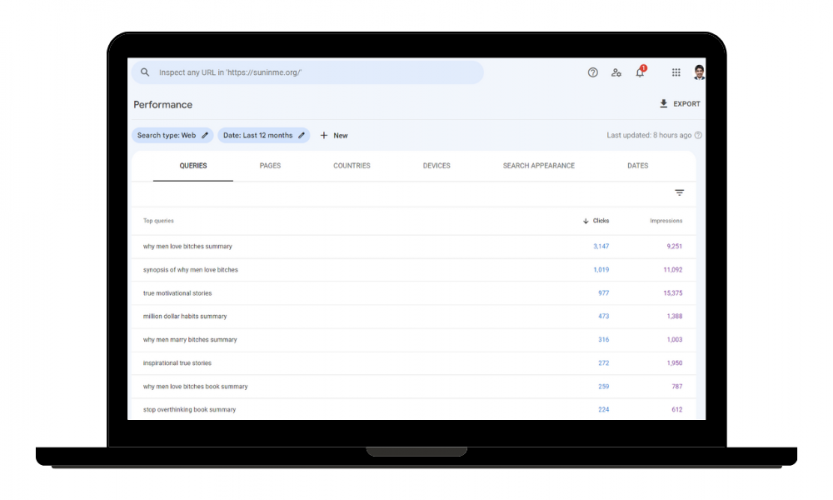Click the Top queries column label
Viewport: 833px width, 500px height.
158,221
